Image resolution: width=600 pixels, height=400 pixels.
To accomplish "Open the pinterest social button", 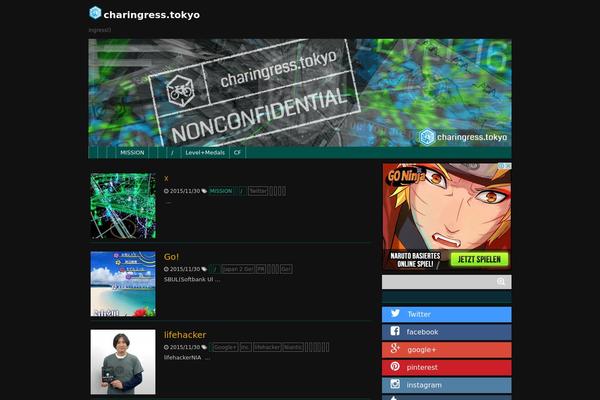I will 447,367.
